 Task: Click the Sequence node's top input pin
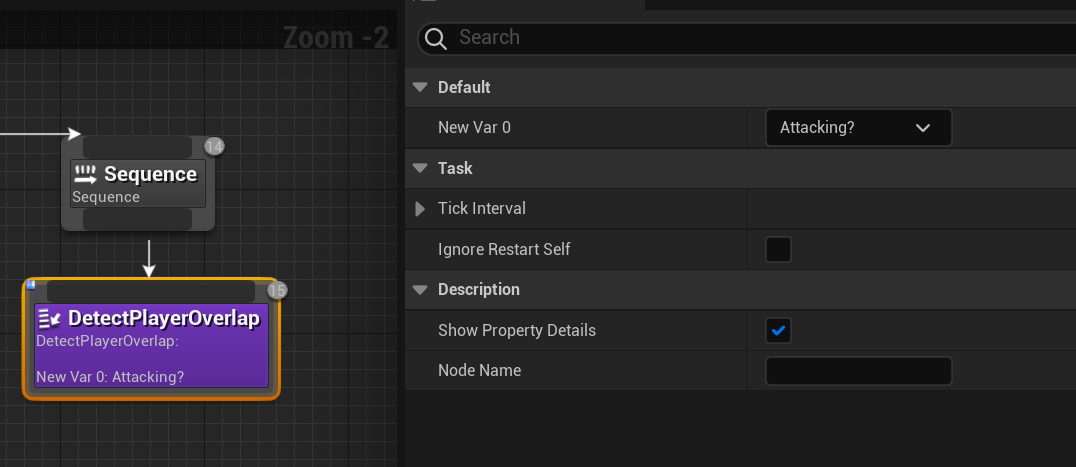pos(137,147)
